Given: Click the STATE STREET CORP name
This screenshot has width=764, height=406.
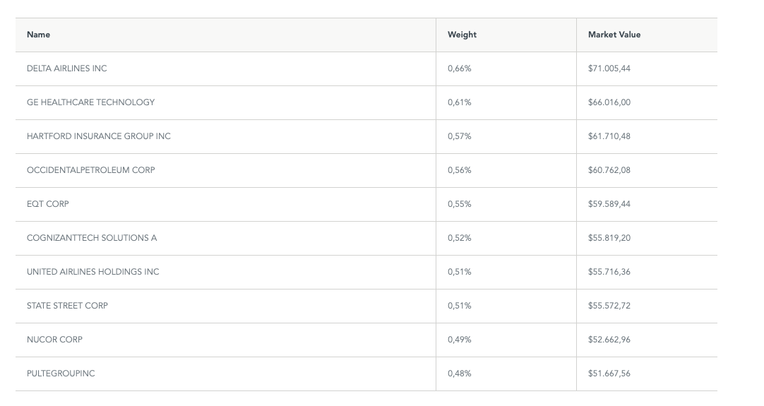Looking at the screenshot, I should (68, 306).
